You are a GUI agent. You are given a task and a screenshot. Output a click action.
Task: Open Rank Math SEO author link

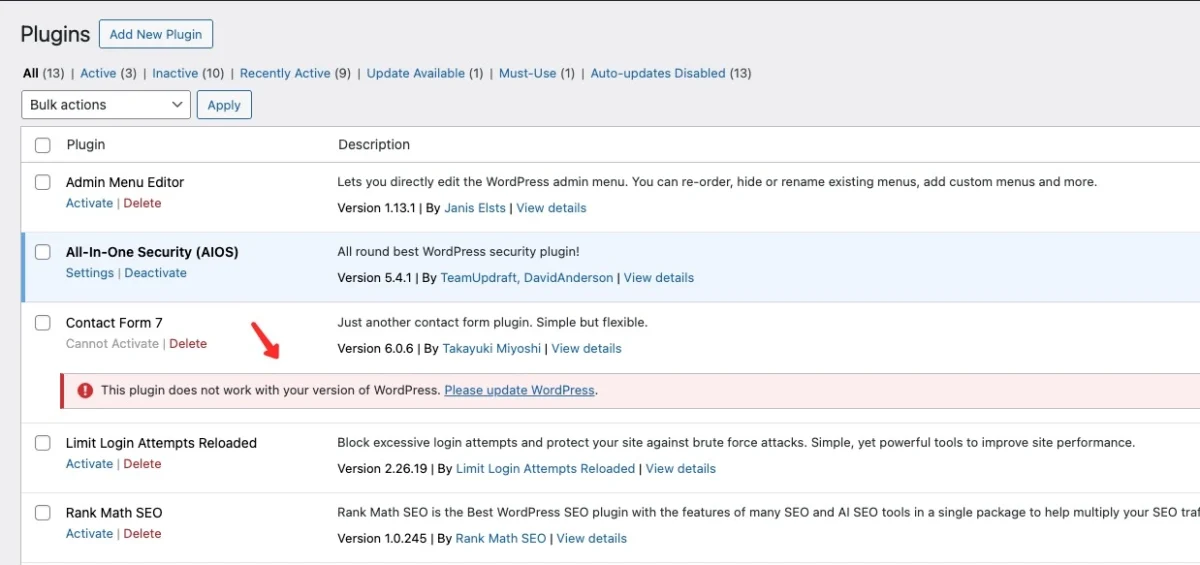(x=501, y=538)
